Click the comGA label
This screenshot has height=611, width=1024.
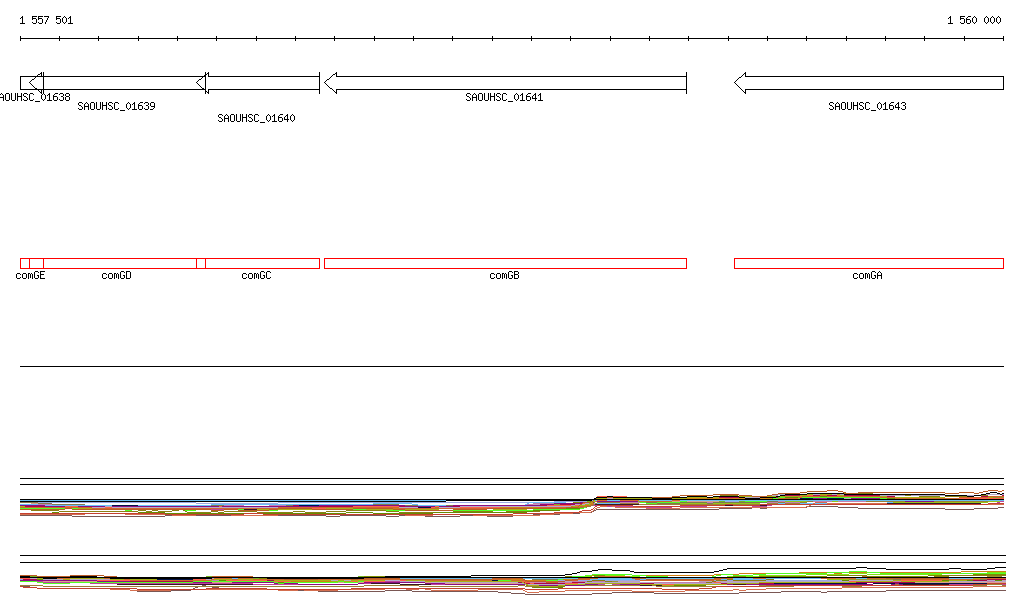tap(867, 275)
